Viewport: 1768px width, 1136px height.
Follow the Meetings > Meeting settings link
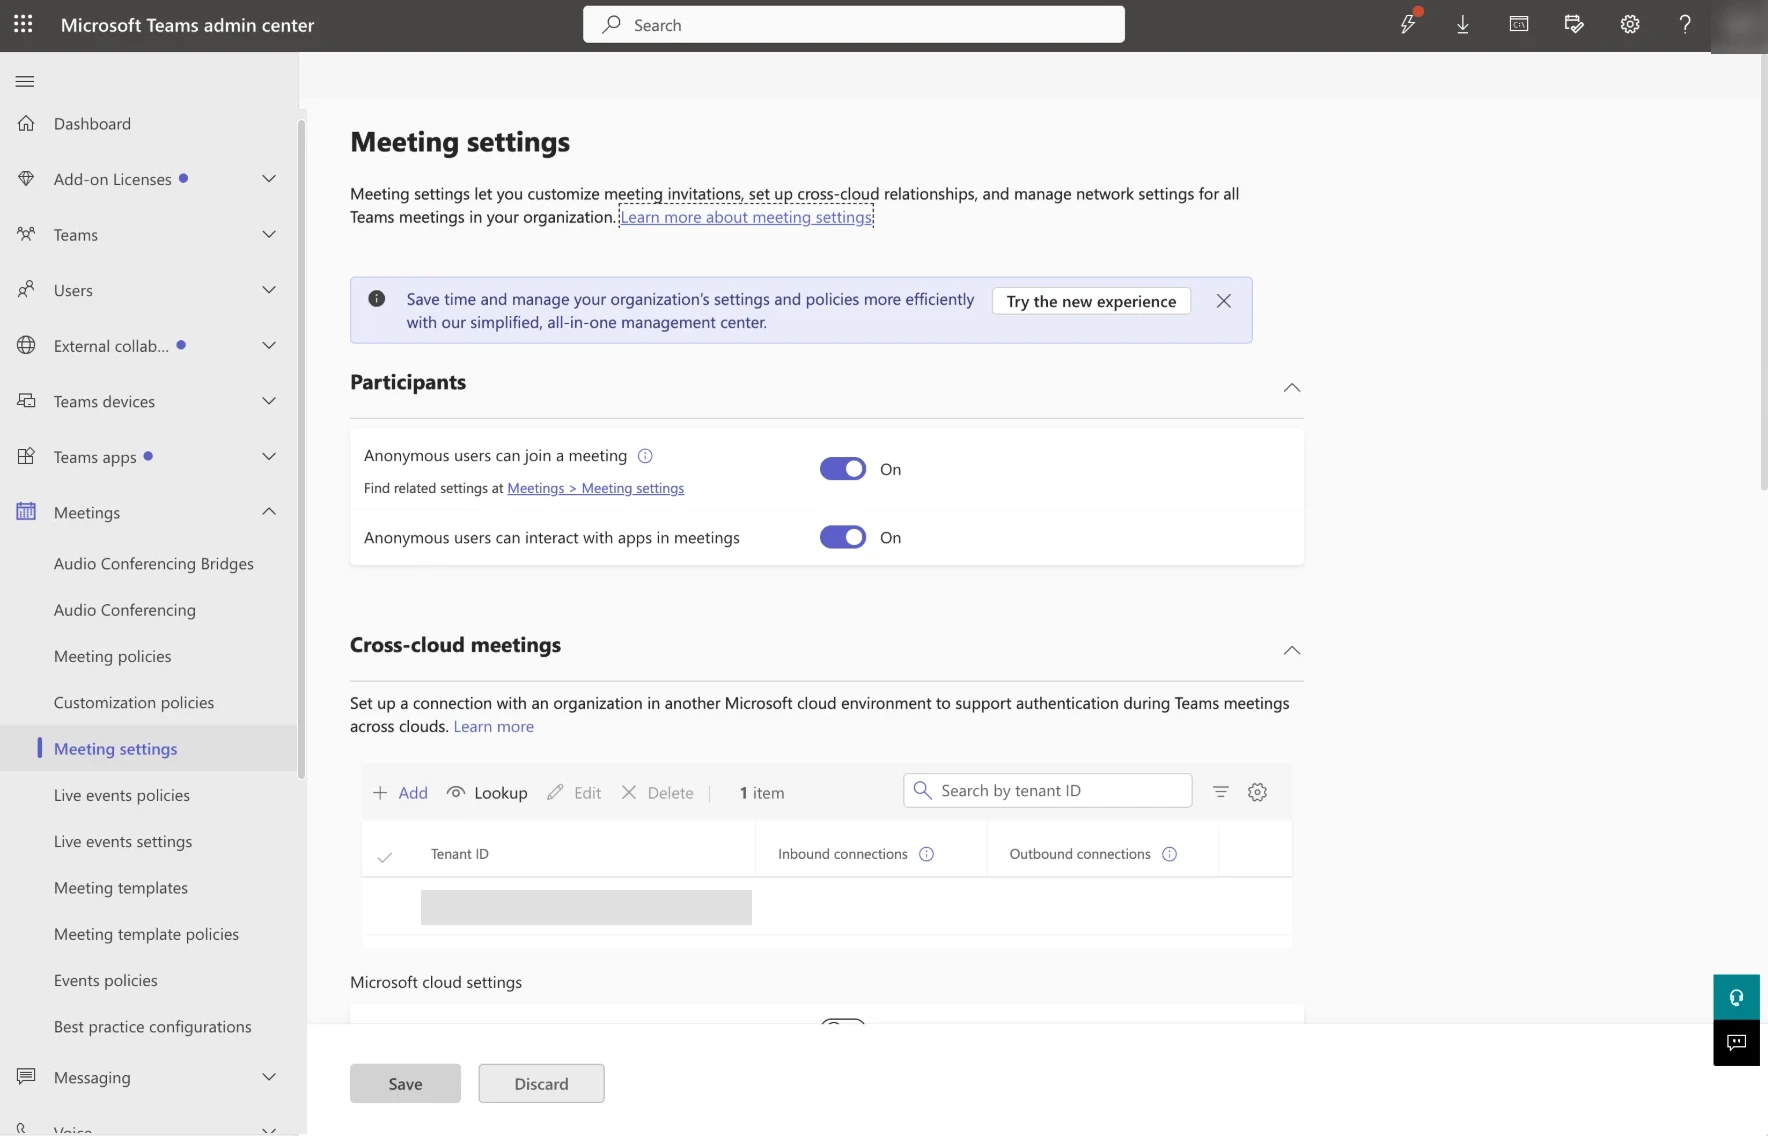coord(596,488)
